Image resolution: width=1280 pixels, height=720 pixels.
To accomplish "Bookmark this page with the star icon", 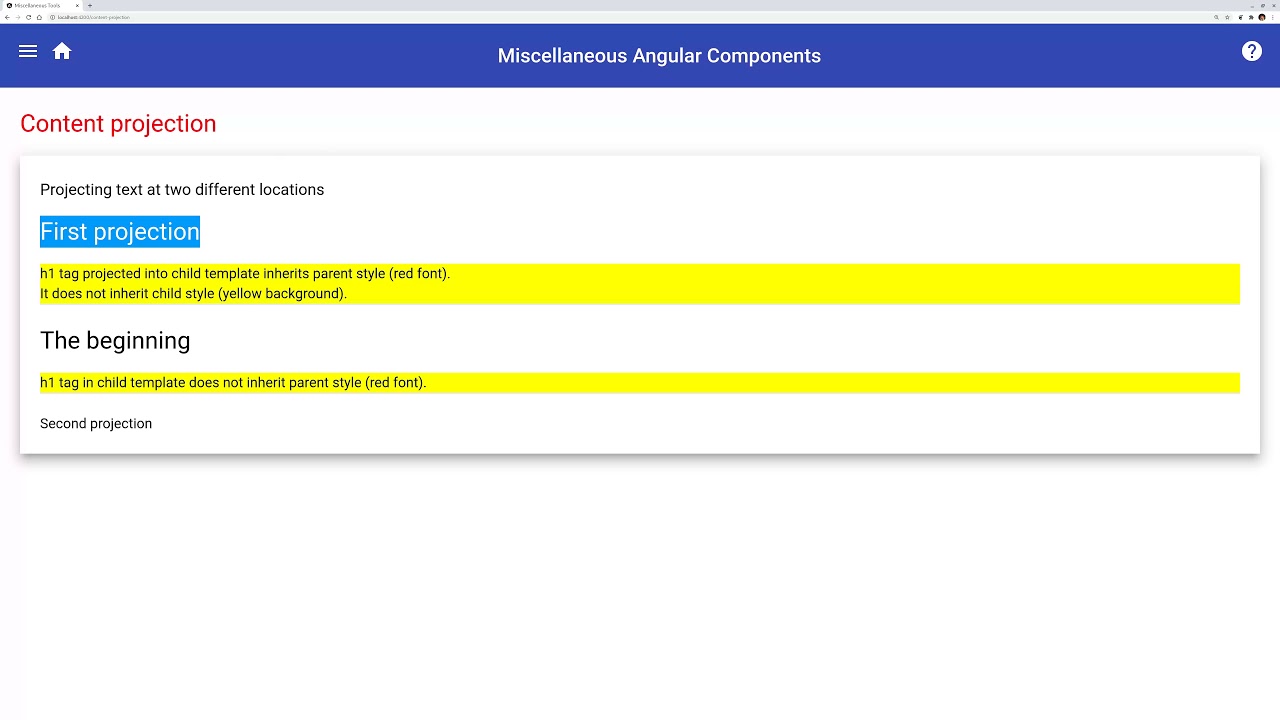I will [x=1227, y=17].
